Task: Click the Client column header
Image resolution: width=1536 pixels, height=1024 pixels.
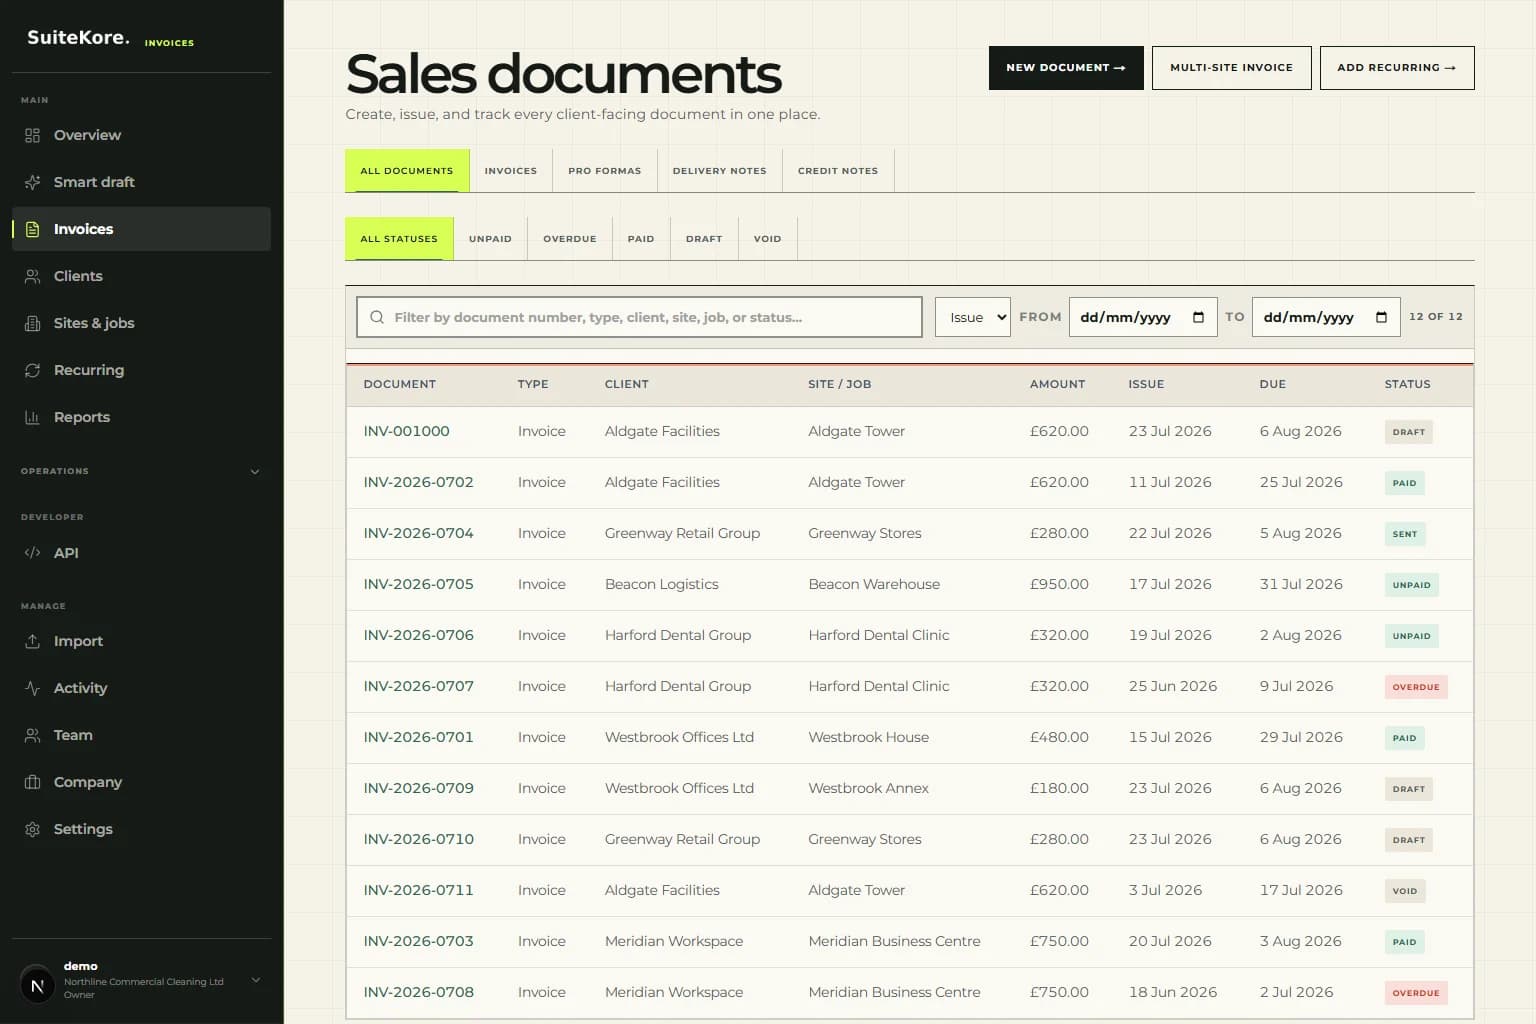Action: coord(626,384)
